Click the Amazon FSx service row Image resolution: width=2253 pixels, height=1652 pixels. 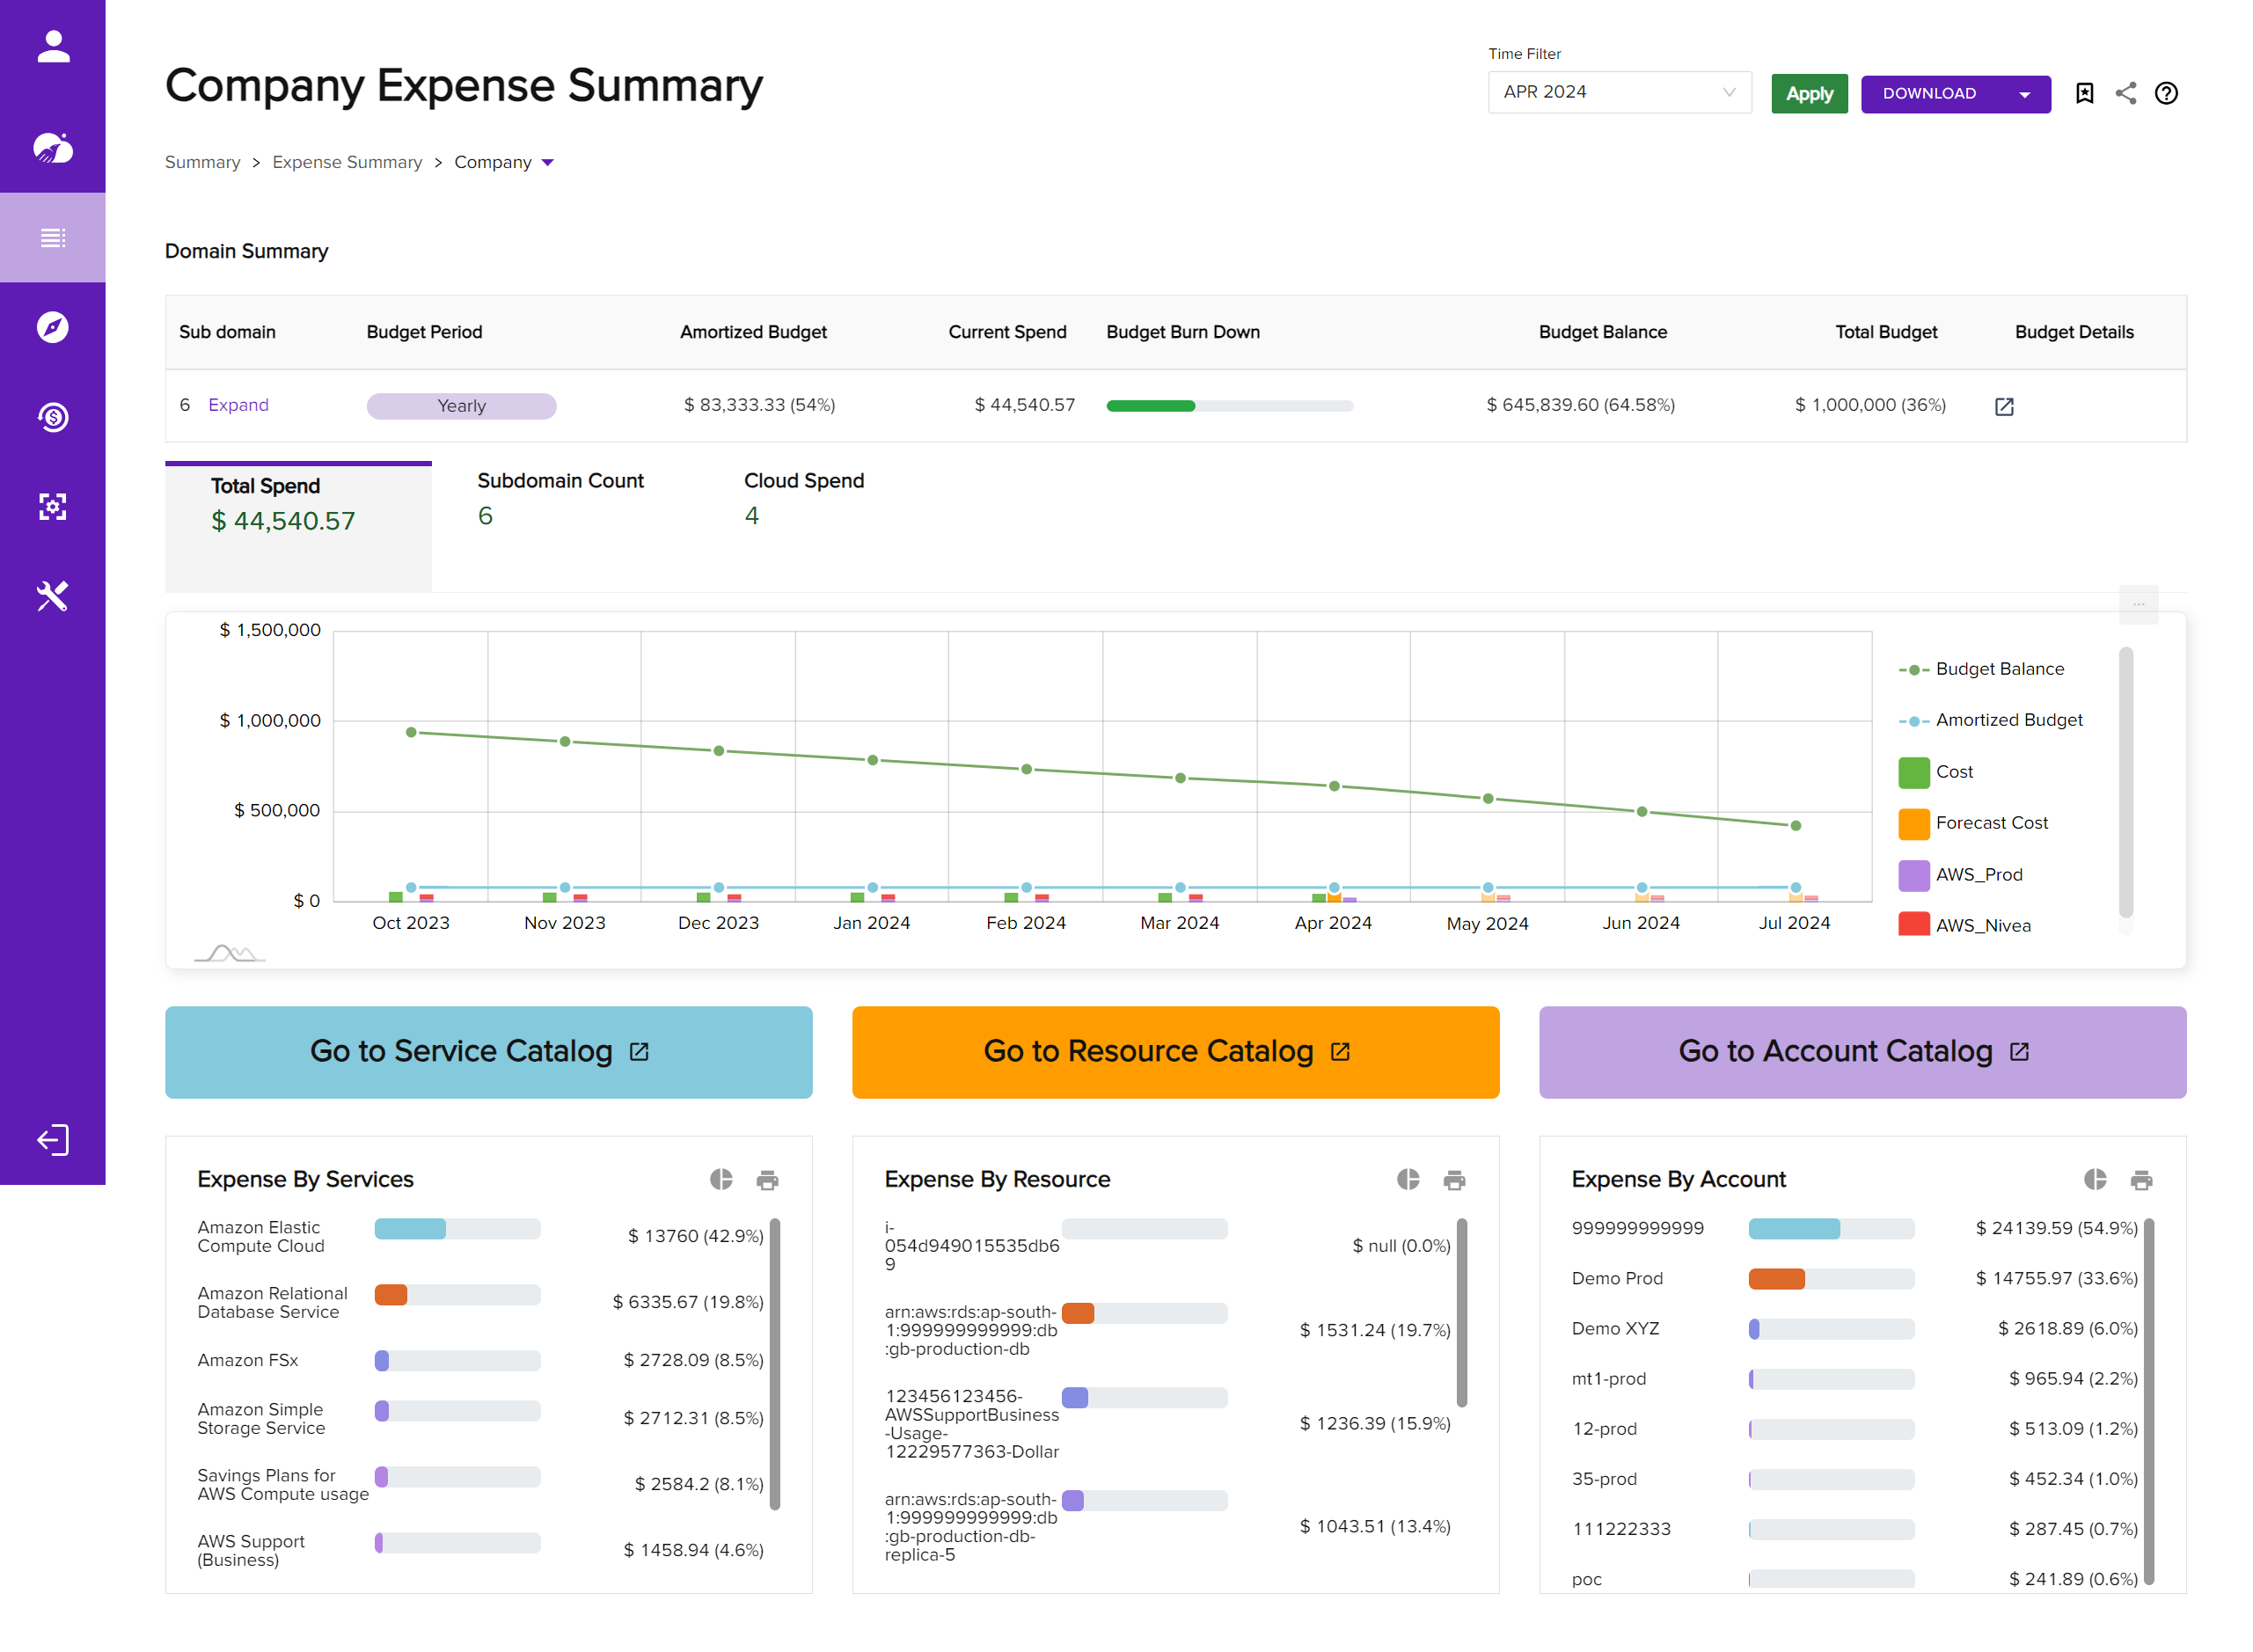click(480, 1361)
